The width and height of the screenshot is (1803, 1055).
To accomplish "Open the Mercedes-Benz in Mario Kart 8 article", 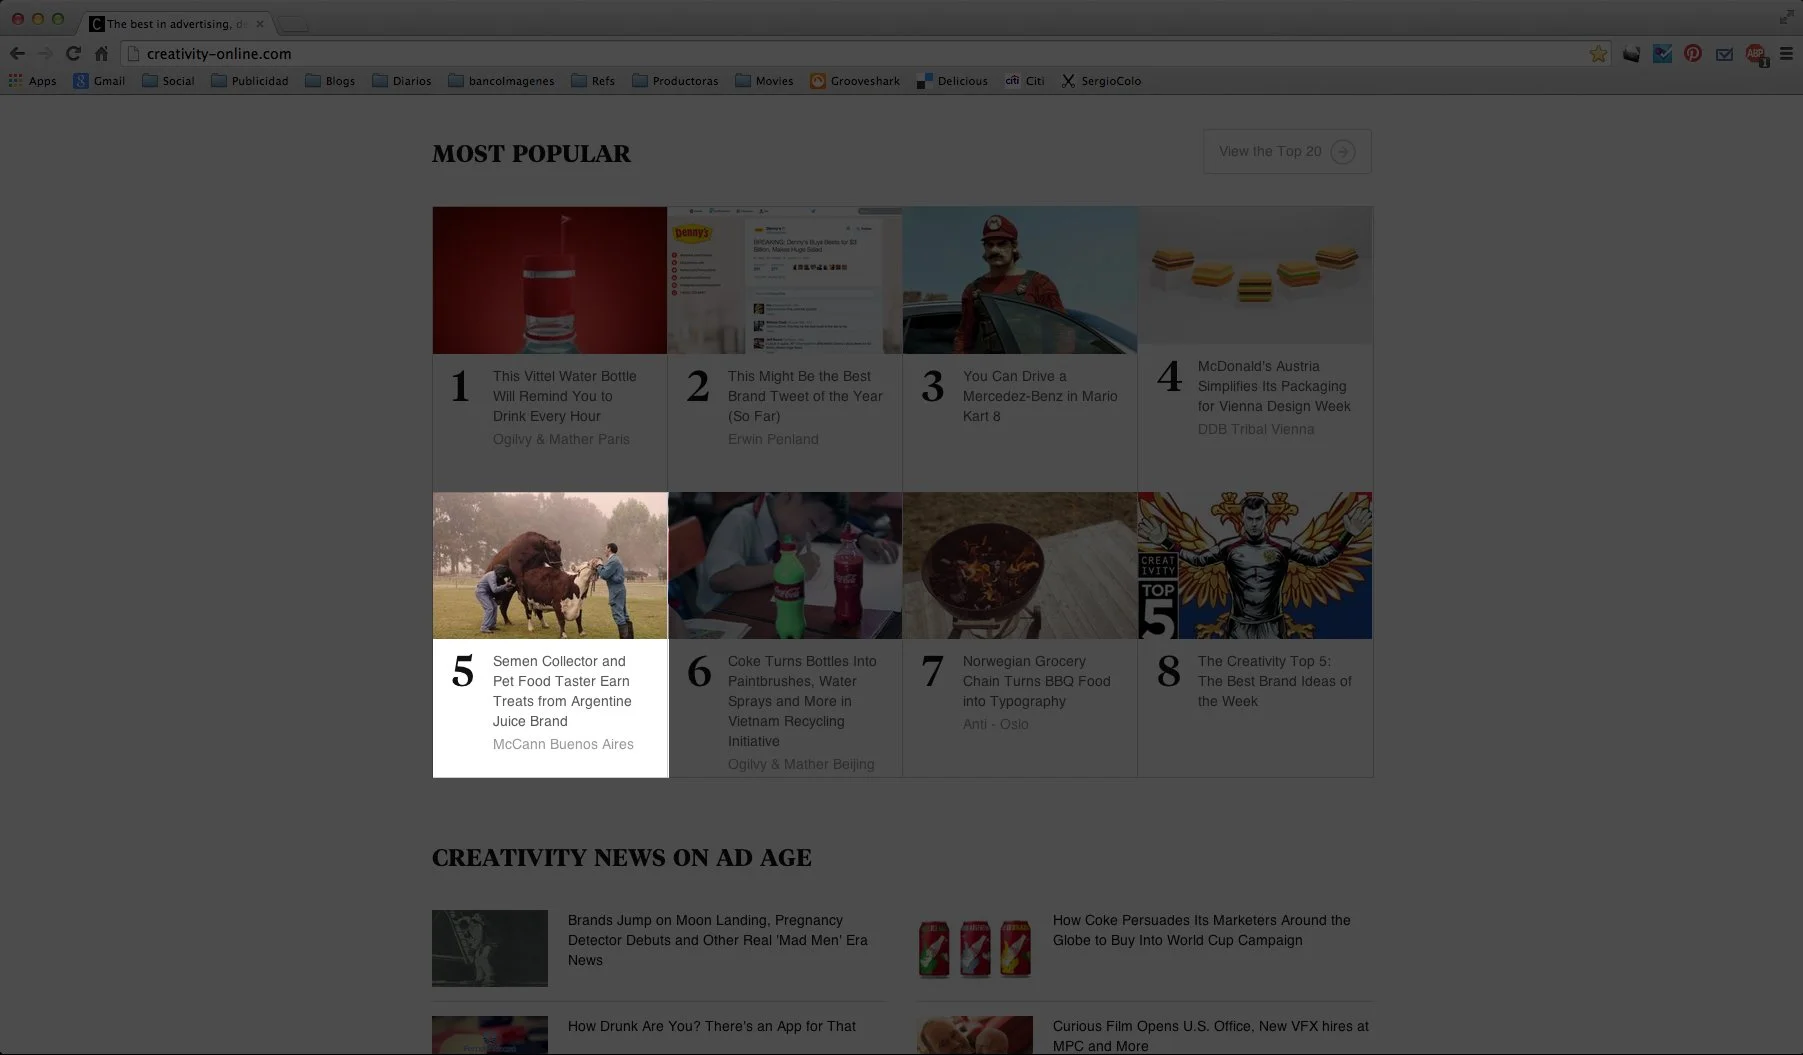I will pos(1040,396).
